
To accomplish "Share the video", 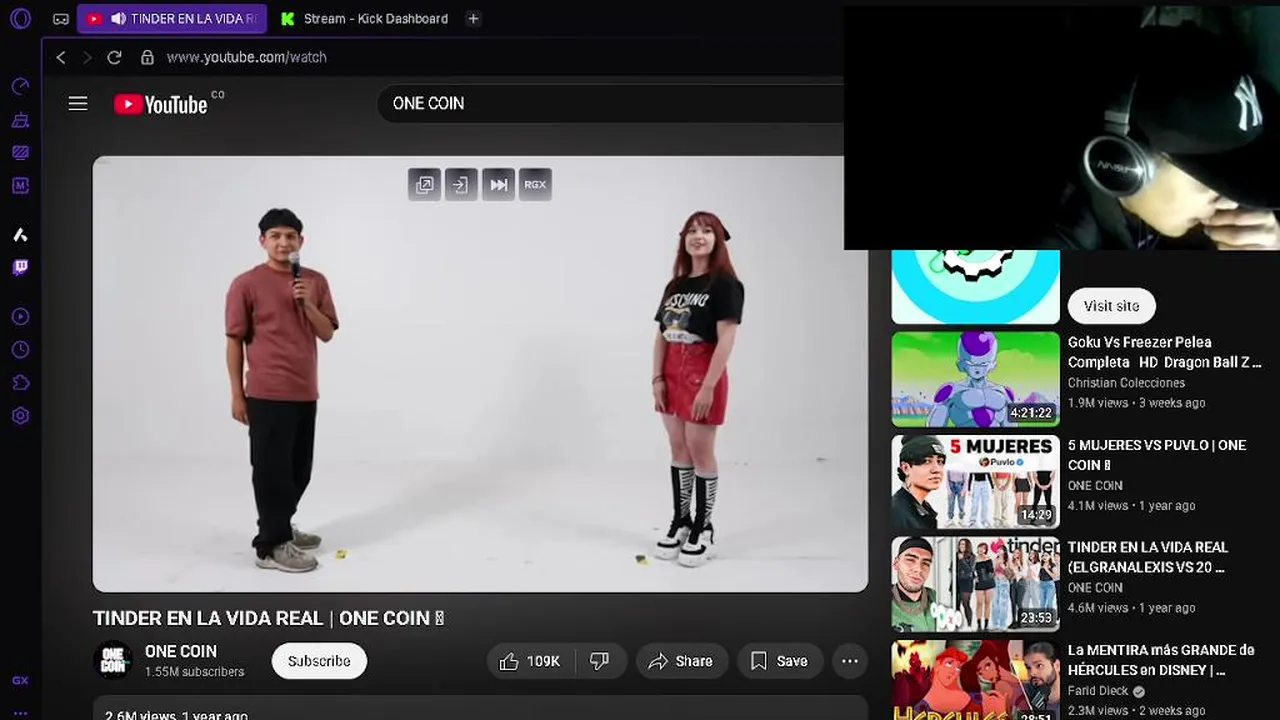I will [681, 661].
